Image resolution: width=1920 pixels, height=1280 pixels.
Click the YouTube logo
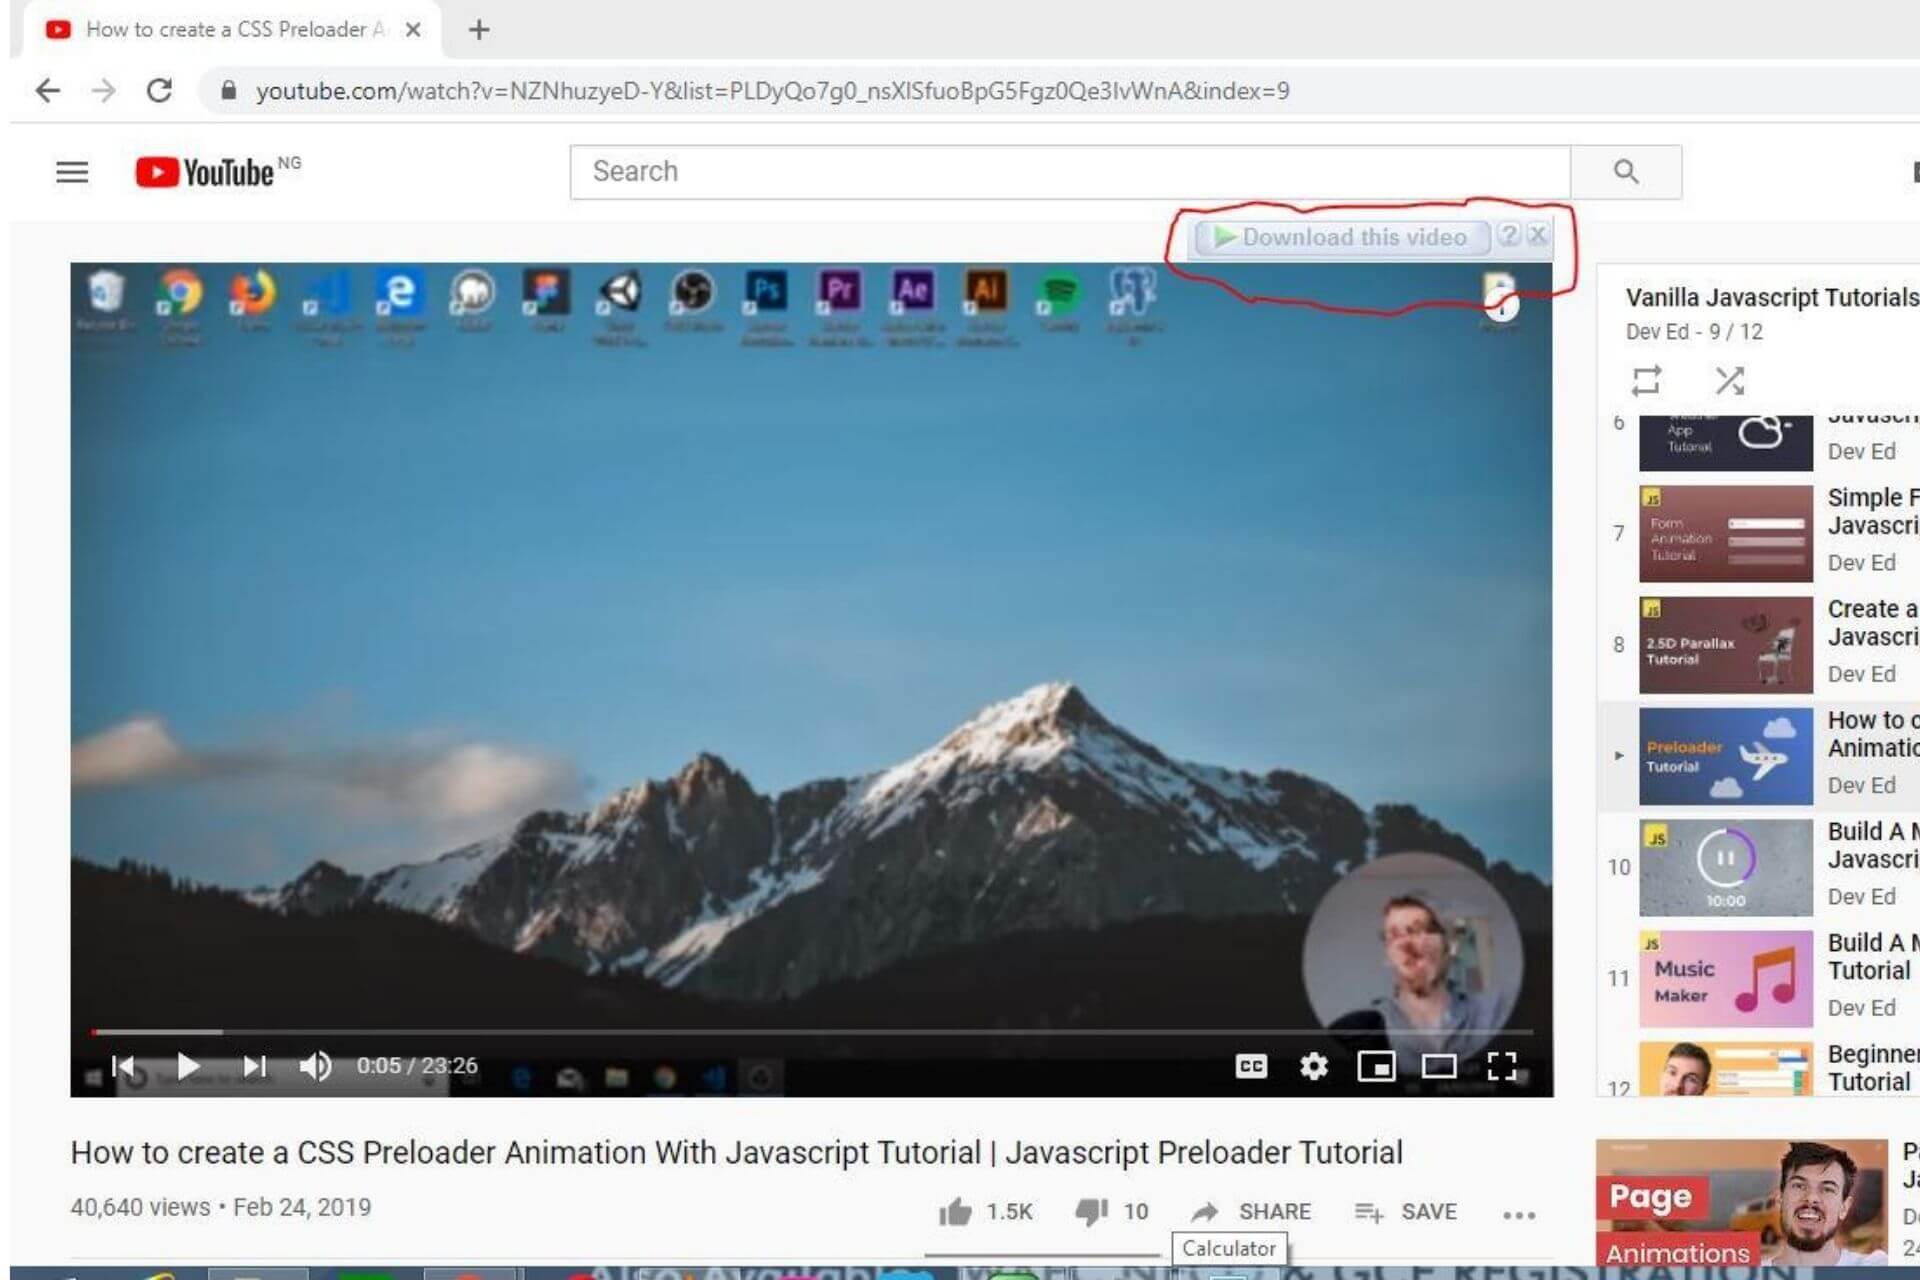206,172
